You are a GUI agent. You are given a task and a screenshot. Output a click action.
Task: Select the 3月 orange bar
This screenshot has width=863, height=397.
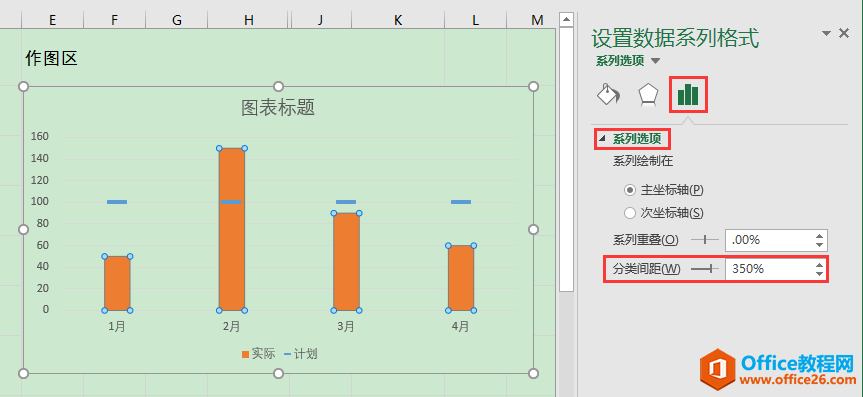(x=346, y=262)
